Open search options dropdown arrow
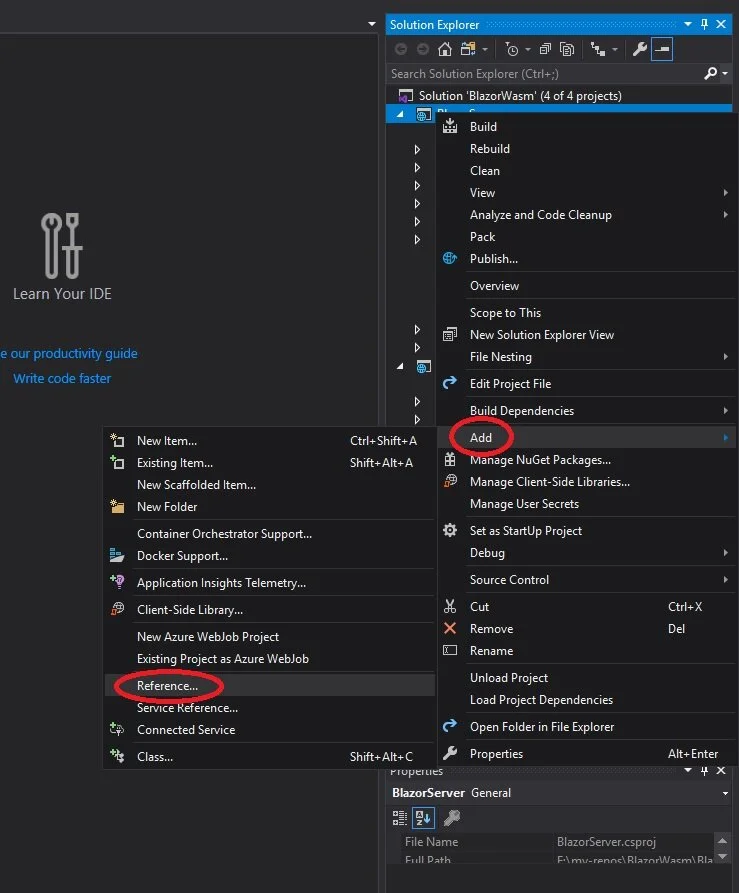 click(x=725, y=73)
